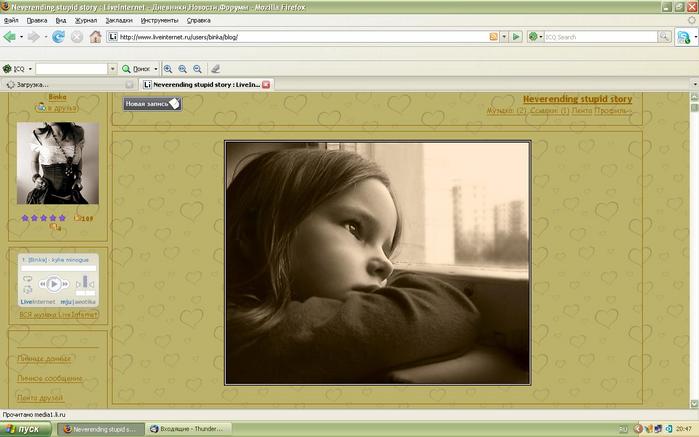Click the ICQ toolbar text input field
The image size is (699, 437).
72,69
